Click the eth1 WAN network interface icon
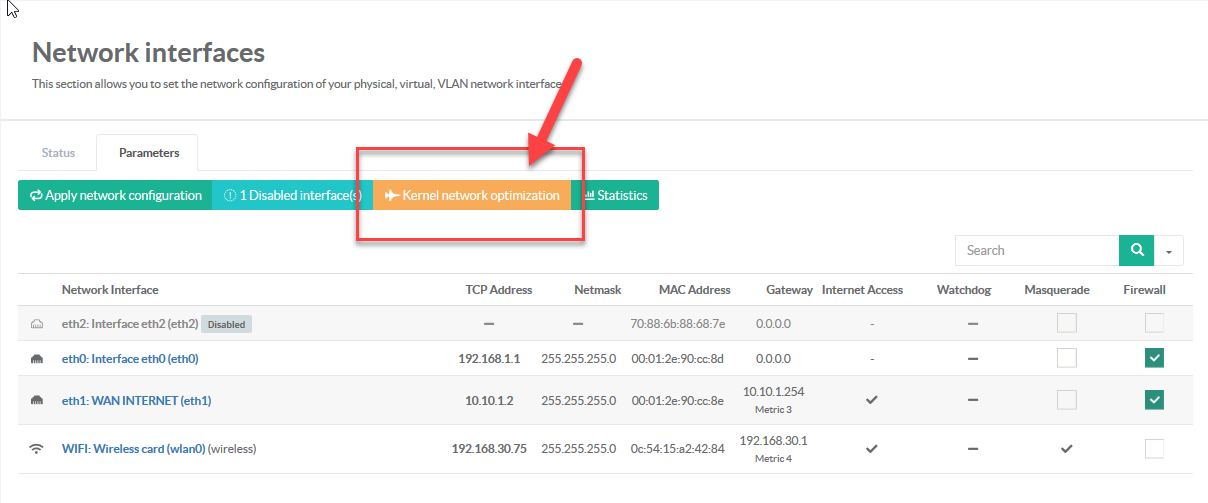This screenshot has width=1208, height=503. pos(37,401)
